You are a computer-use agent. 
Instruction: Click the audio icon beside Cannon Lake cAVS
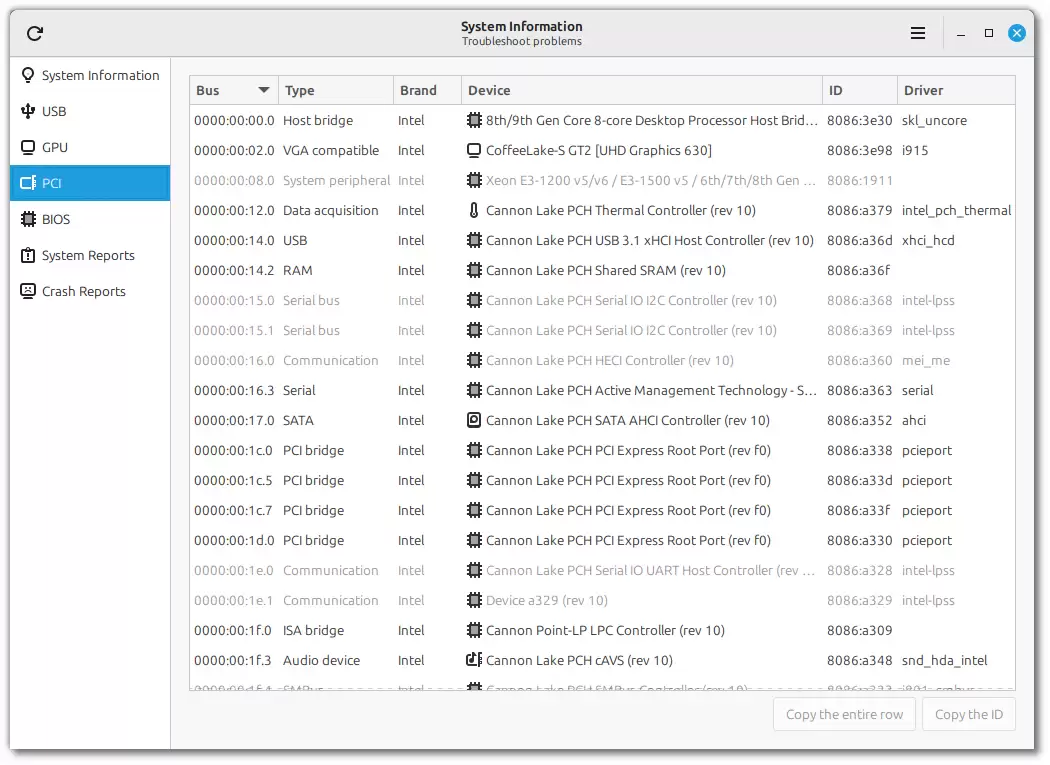tap(474, 661)
